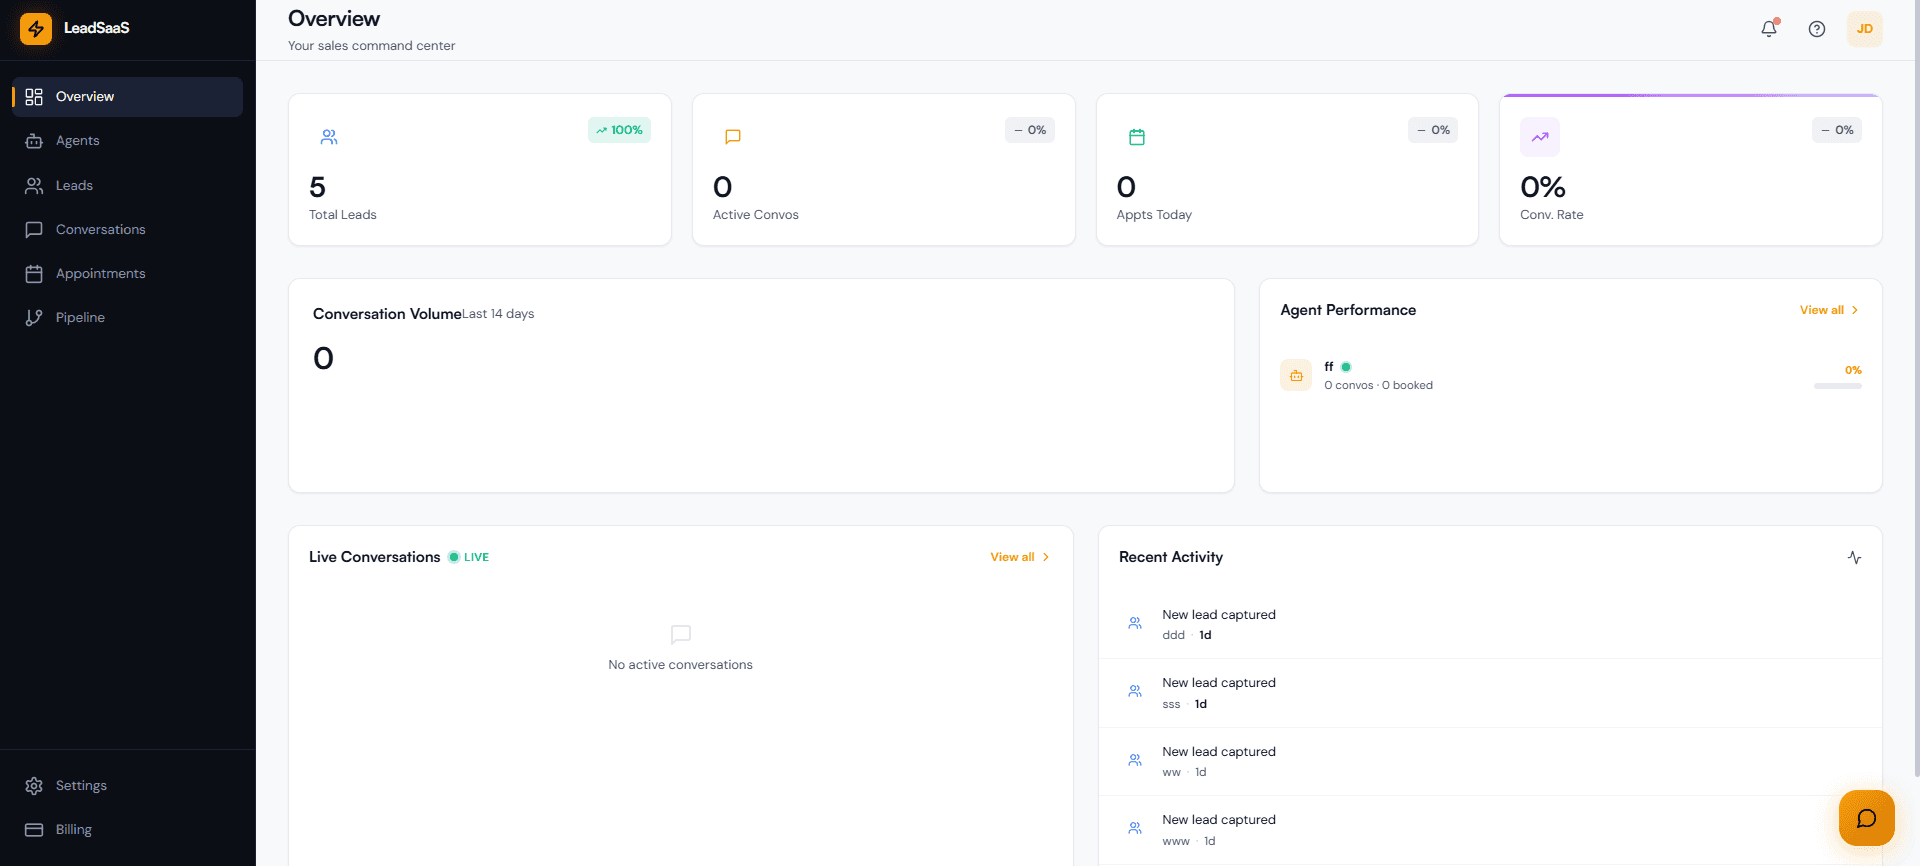This screenshot has height=866, width=1920.
Task: Click the Total Leads label
Action: pyautogui.click(x=343, y=215)
